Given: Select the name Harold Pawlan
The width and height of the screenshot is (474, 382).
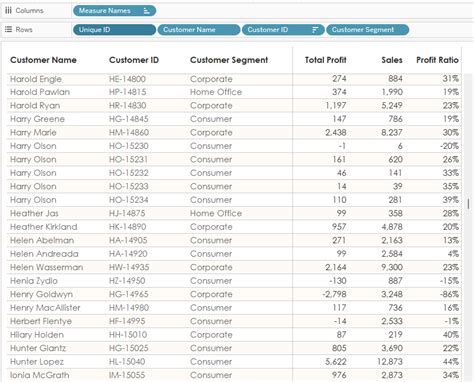Looking at the screenshot, I should 40,92.
